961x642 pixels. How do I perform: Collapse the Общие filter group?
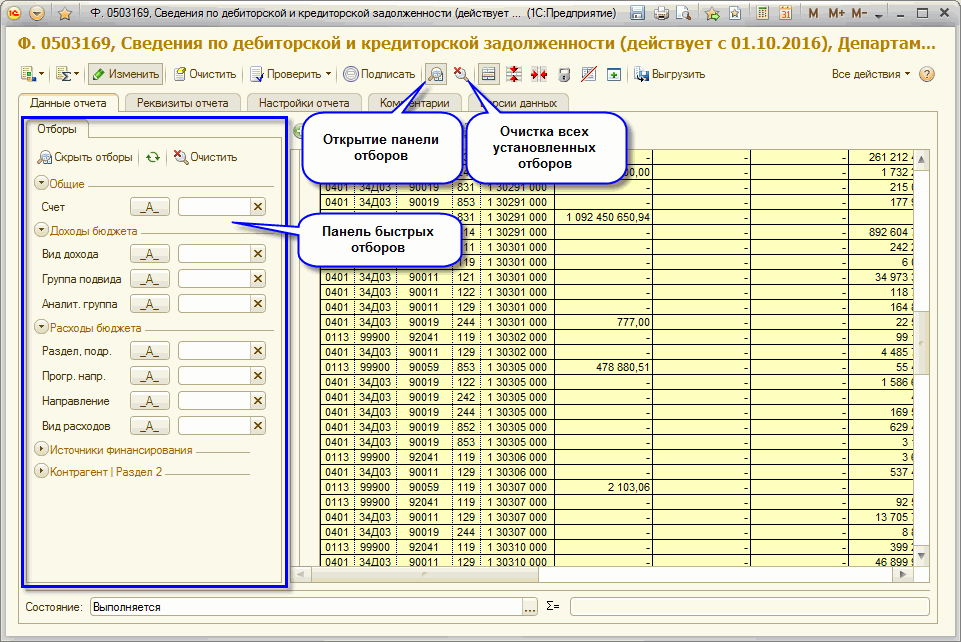pos(41,183)
